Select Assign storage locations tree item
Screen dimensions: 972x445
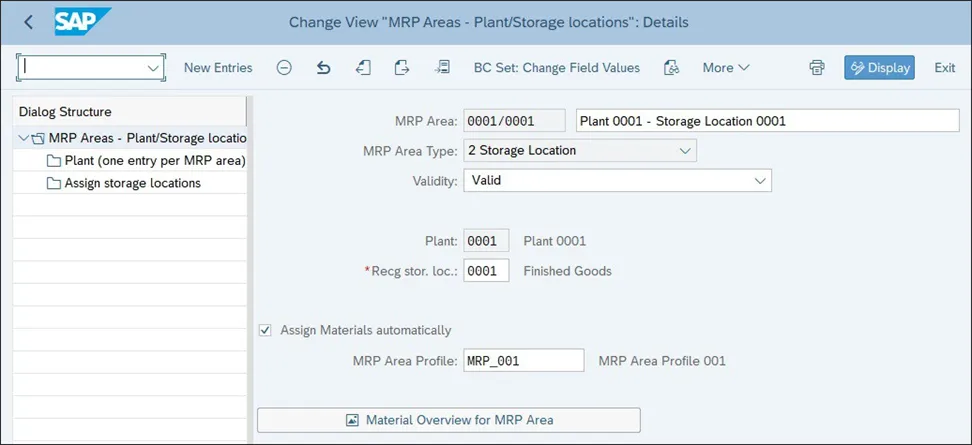[132, 183]
